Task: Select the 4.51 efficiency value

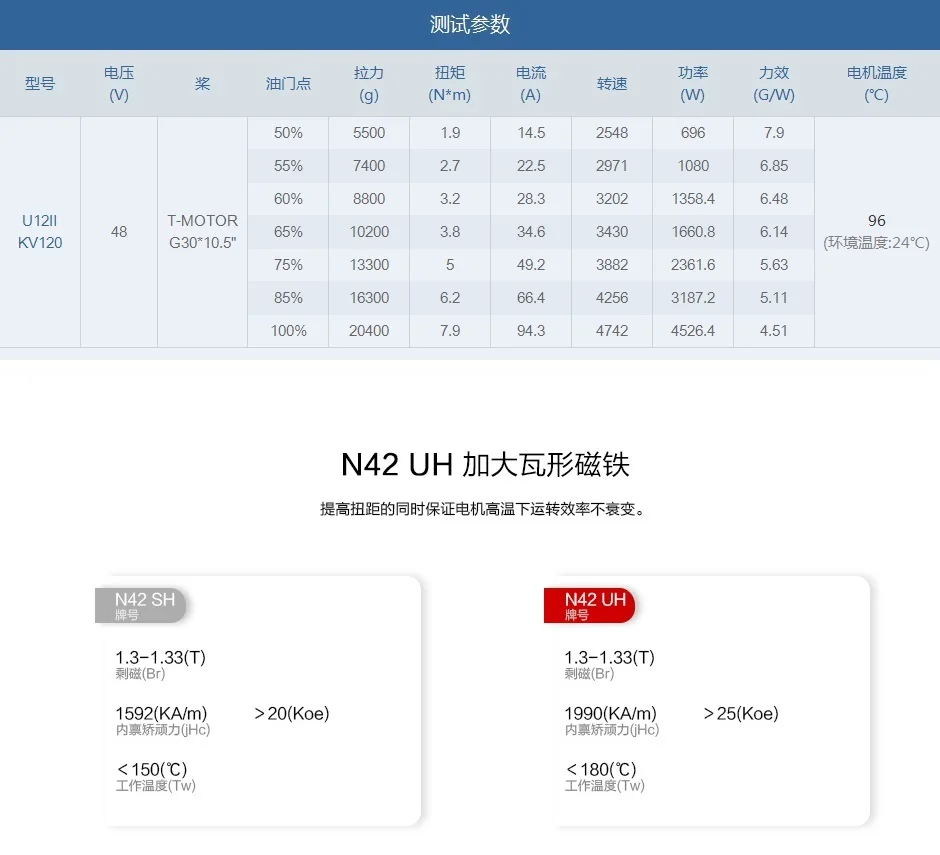Action: click(774, 330)
